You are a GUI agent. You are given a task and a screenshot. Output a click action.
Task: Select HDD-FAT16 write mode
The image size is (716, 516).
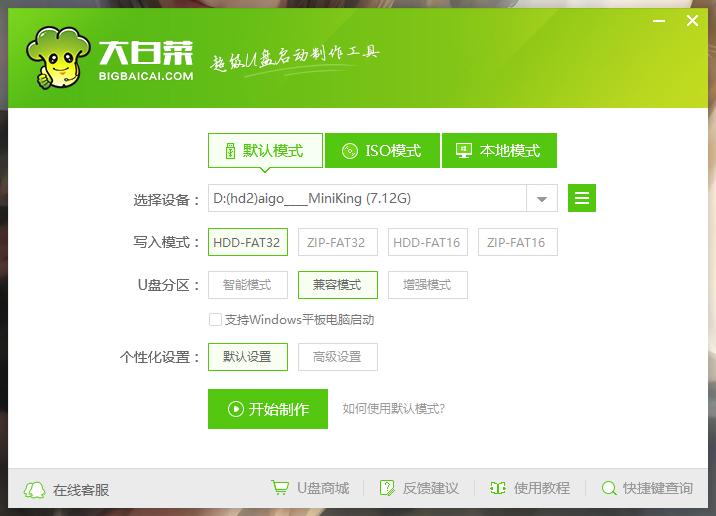point(427,242)
